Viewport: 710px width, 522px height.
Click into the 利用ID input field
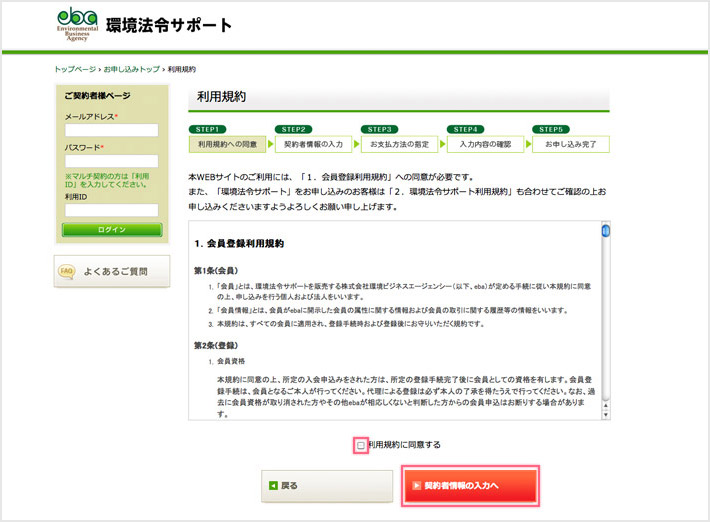[x=111, y=210]
